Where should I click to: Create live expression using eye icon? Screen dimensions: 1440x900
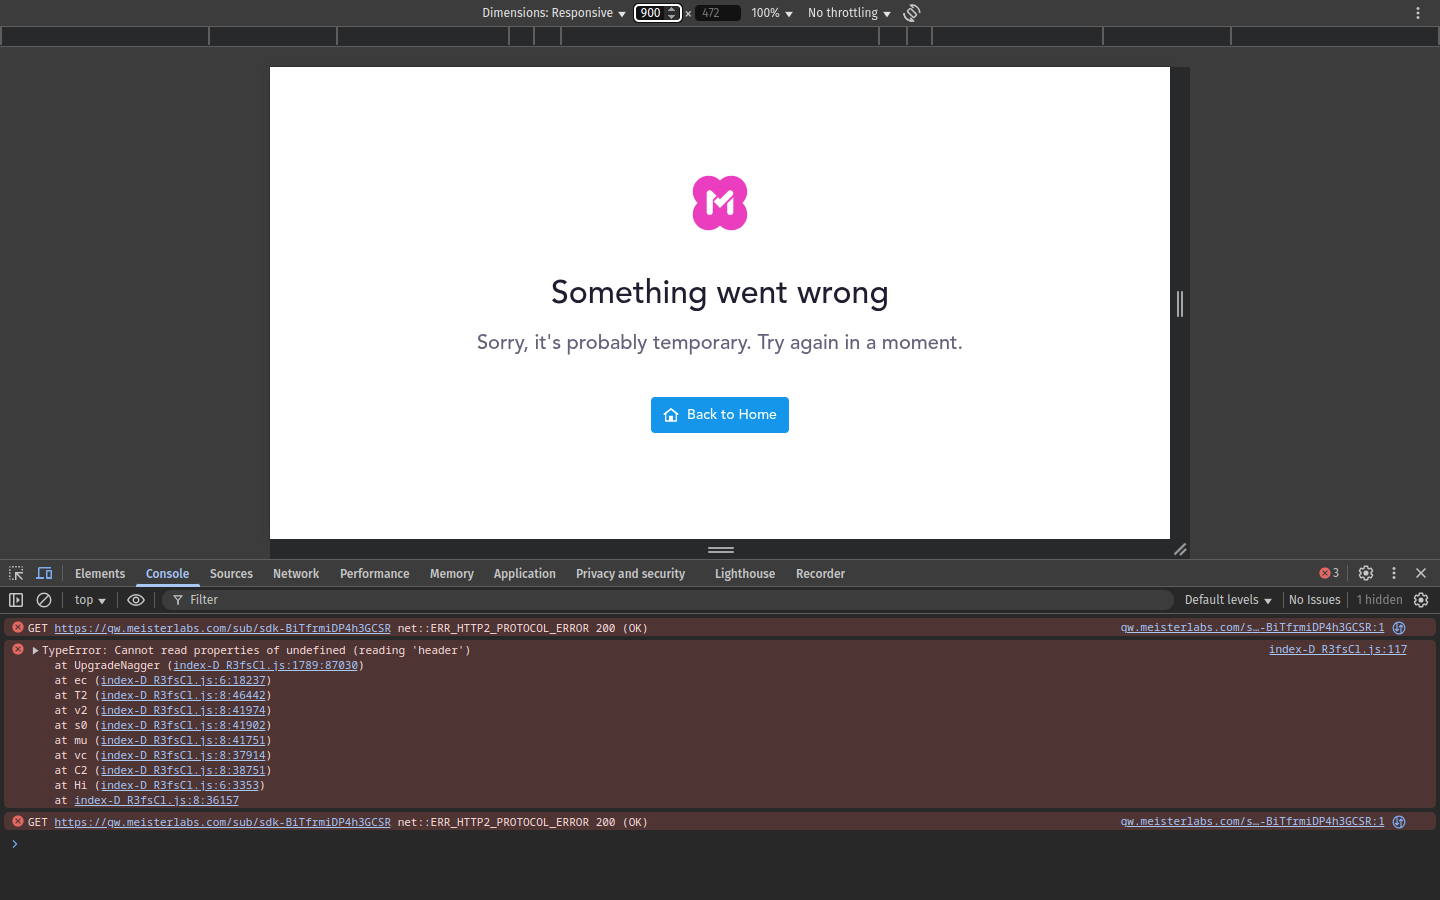click(136, 600)
